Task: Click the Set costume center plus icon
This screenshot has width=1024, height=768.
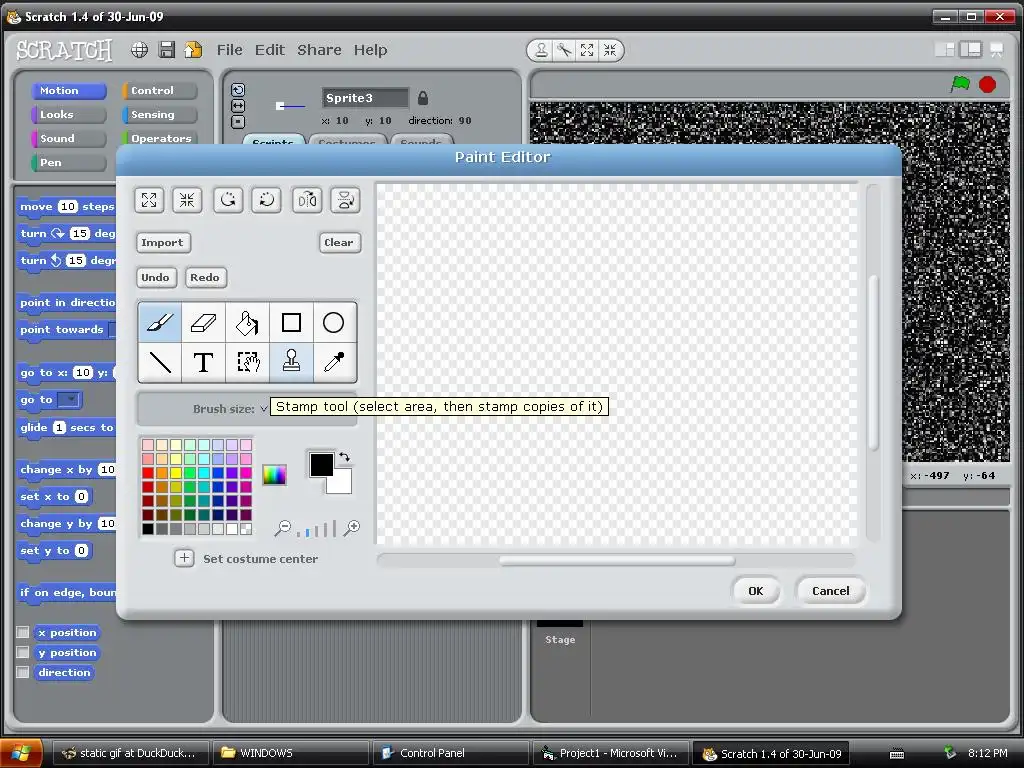Action: 184,558
